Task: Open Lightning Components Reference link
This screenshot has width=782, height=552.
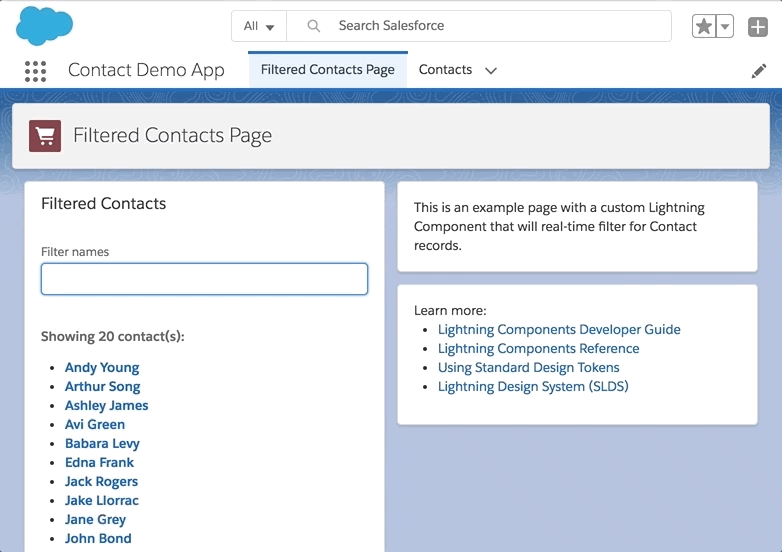Action: (539, 349)
